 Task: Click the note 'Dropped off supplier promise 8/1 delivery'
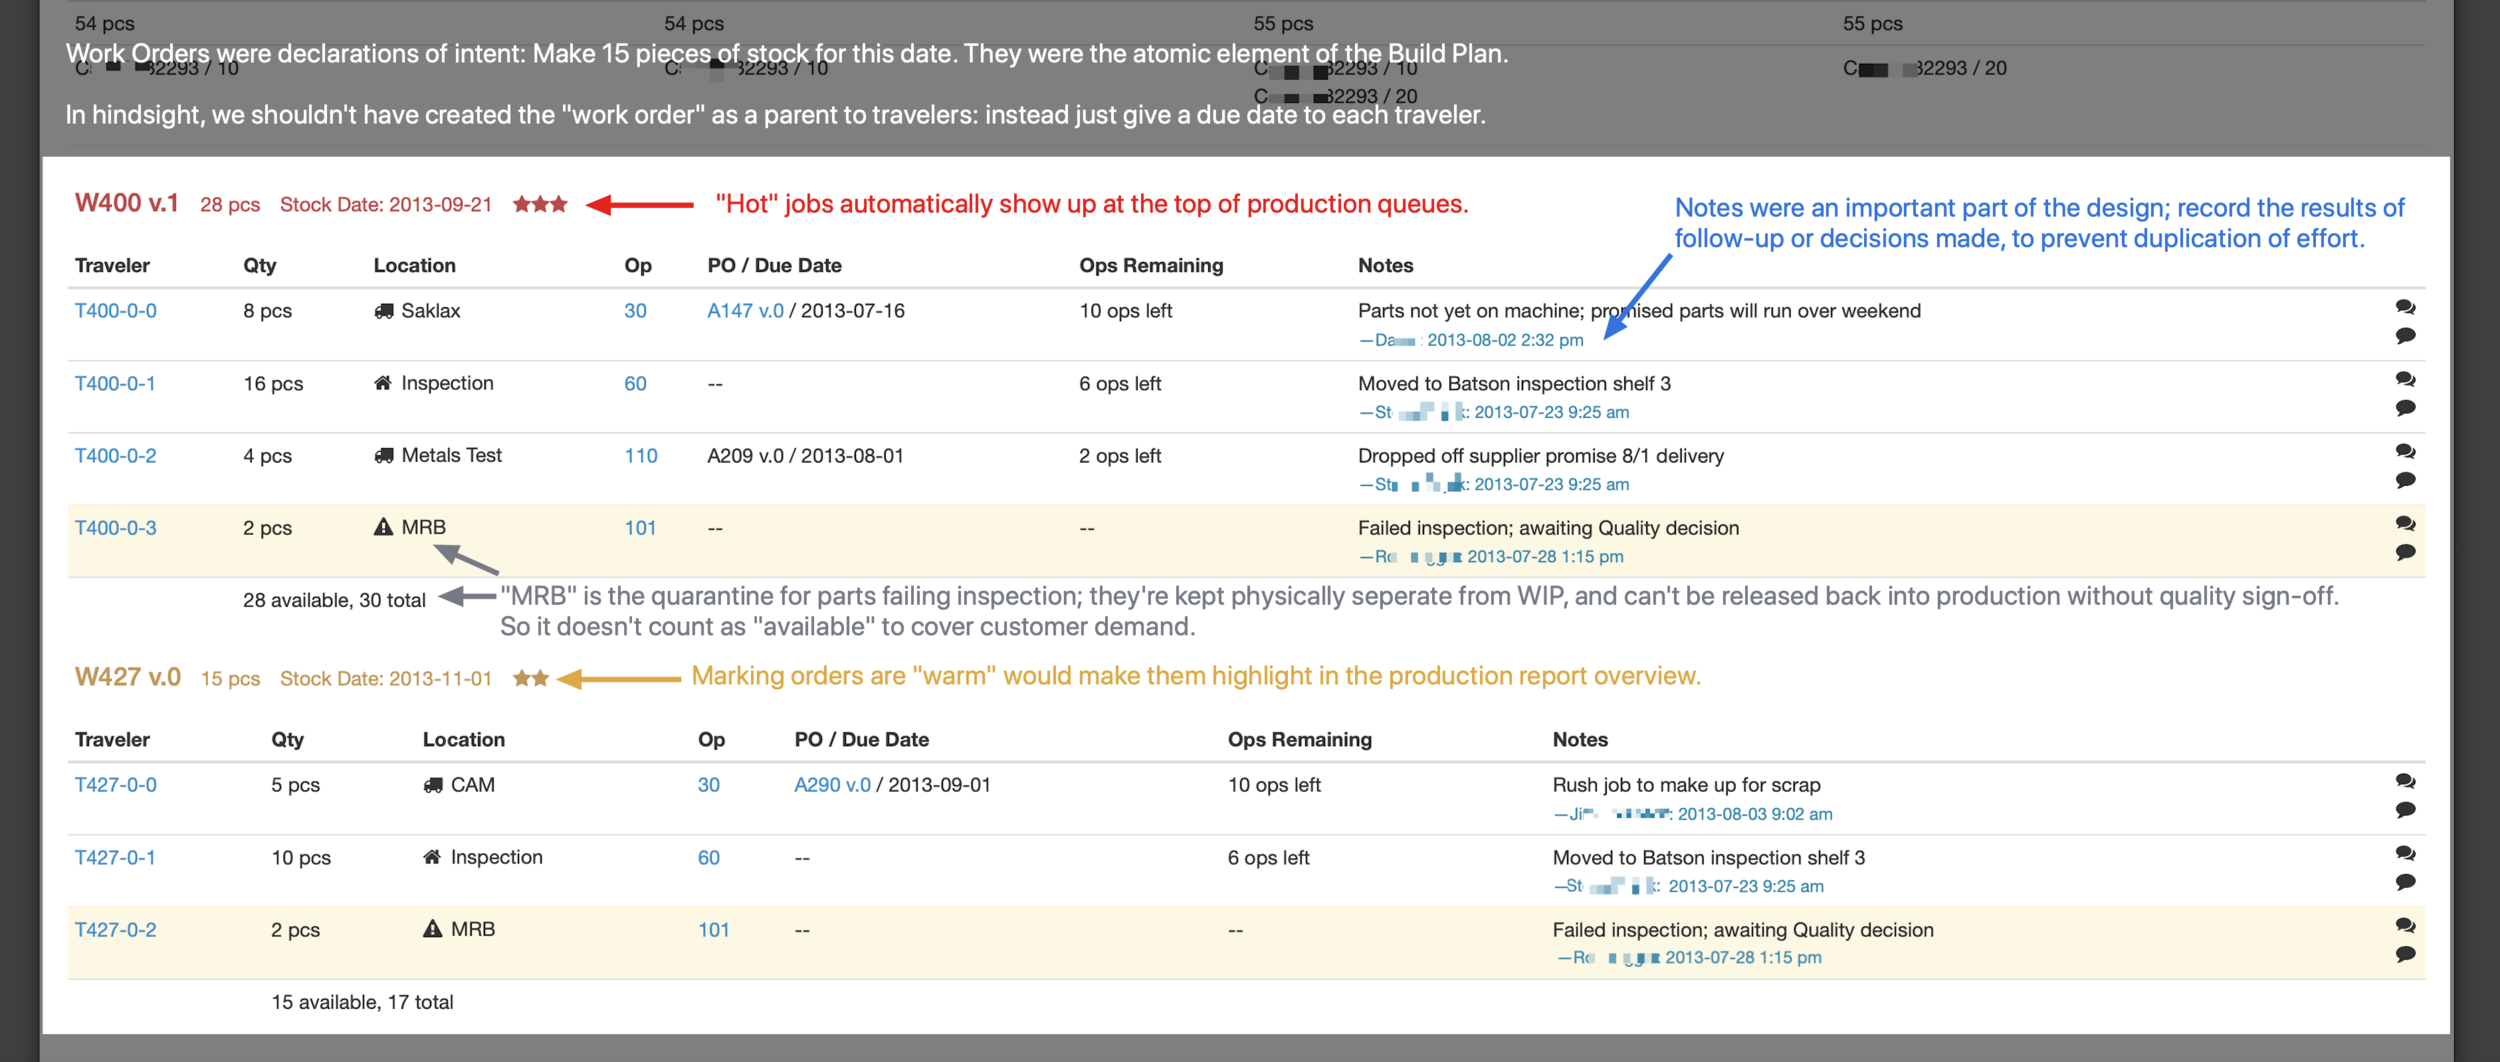(1541, 455)
